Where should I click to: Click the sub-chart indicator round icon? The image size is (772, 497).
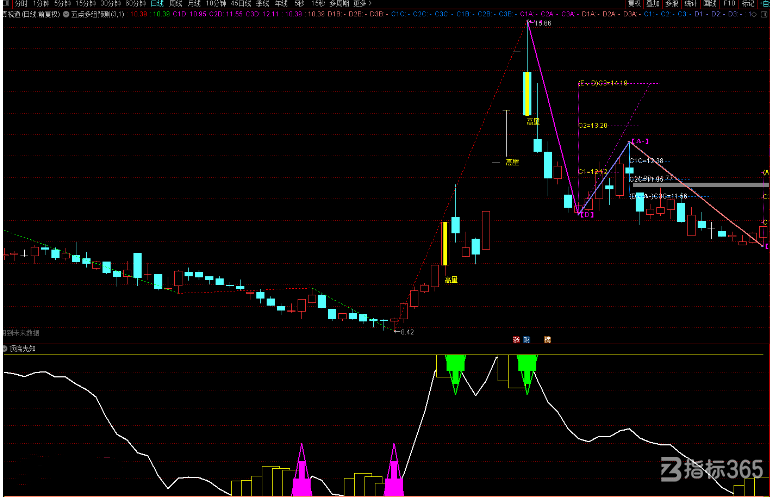[x=6, y=349]
